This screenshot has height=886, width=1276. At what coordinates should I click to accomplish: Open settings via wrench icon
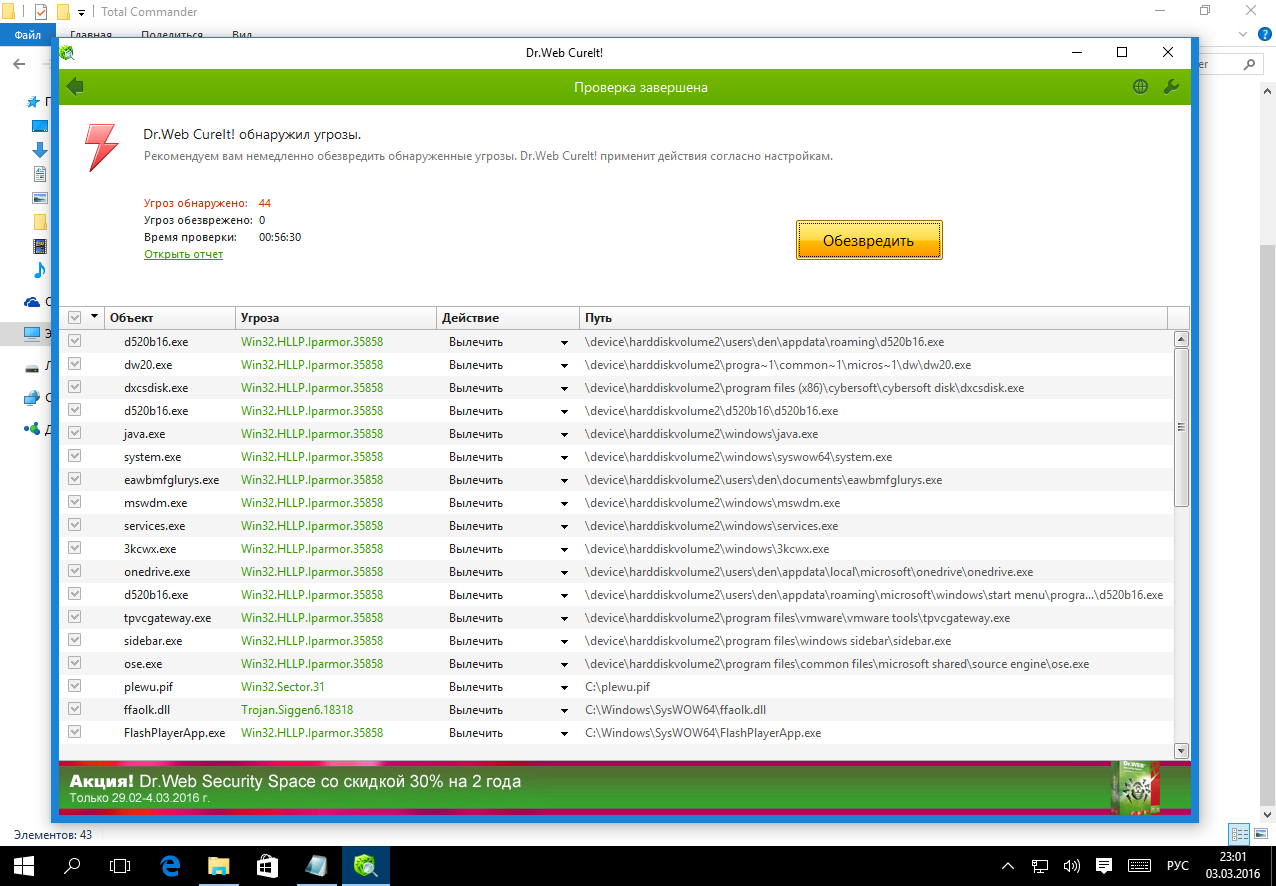pyautogui.click(x=1171, y=87)
